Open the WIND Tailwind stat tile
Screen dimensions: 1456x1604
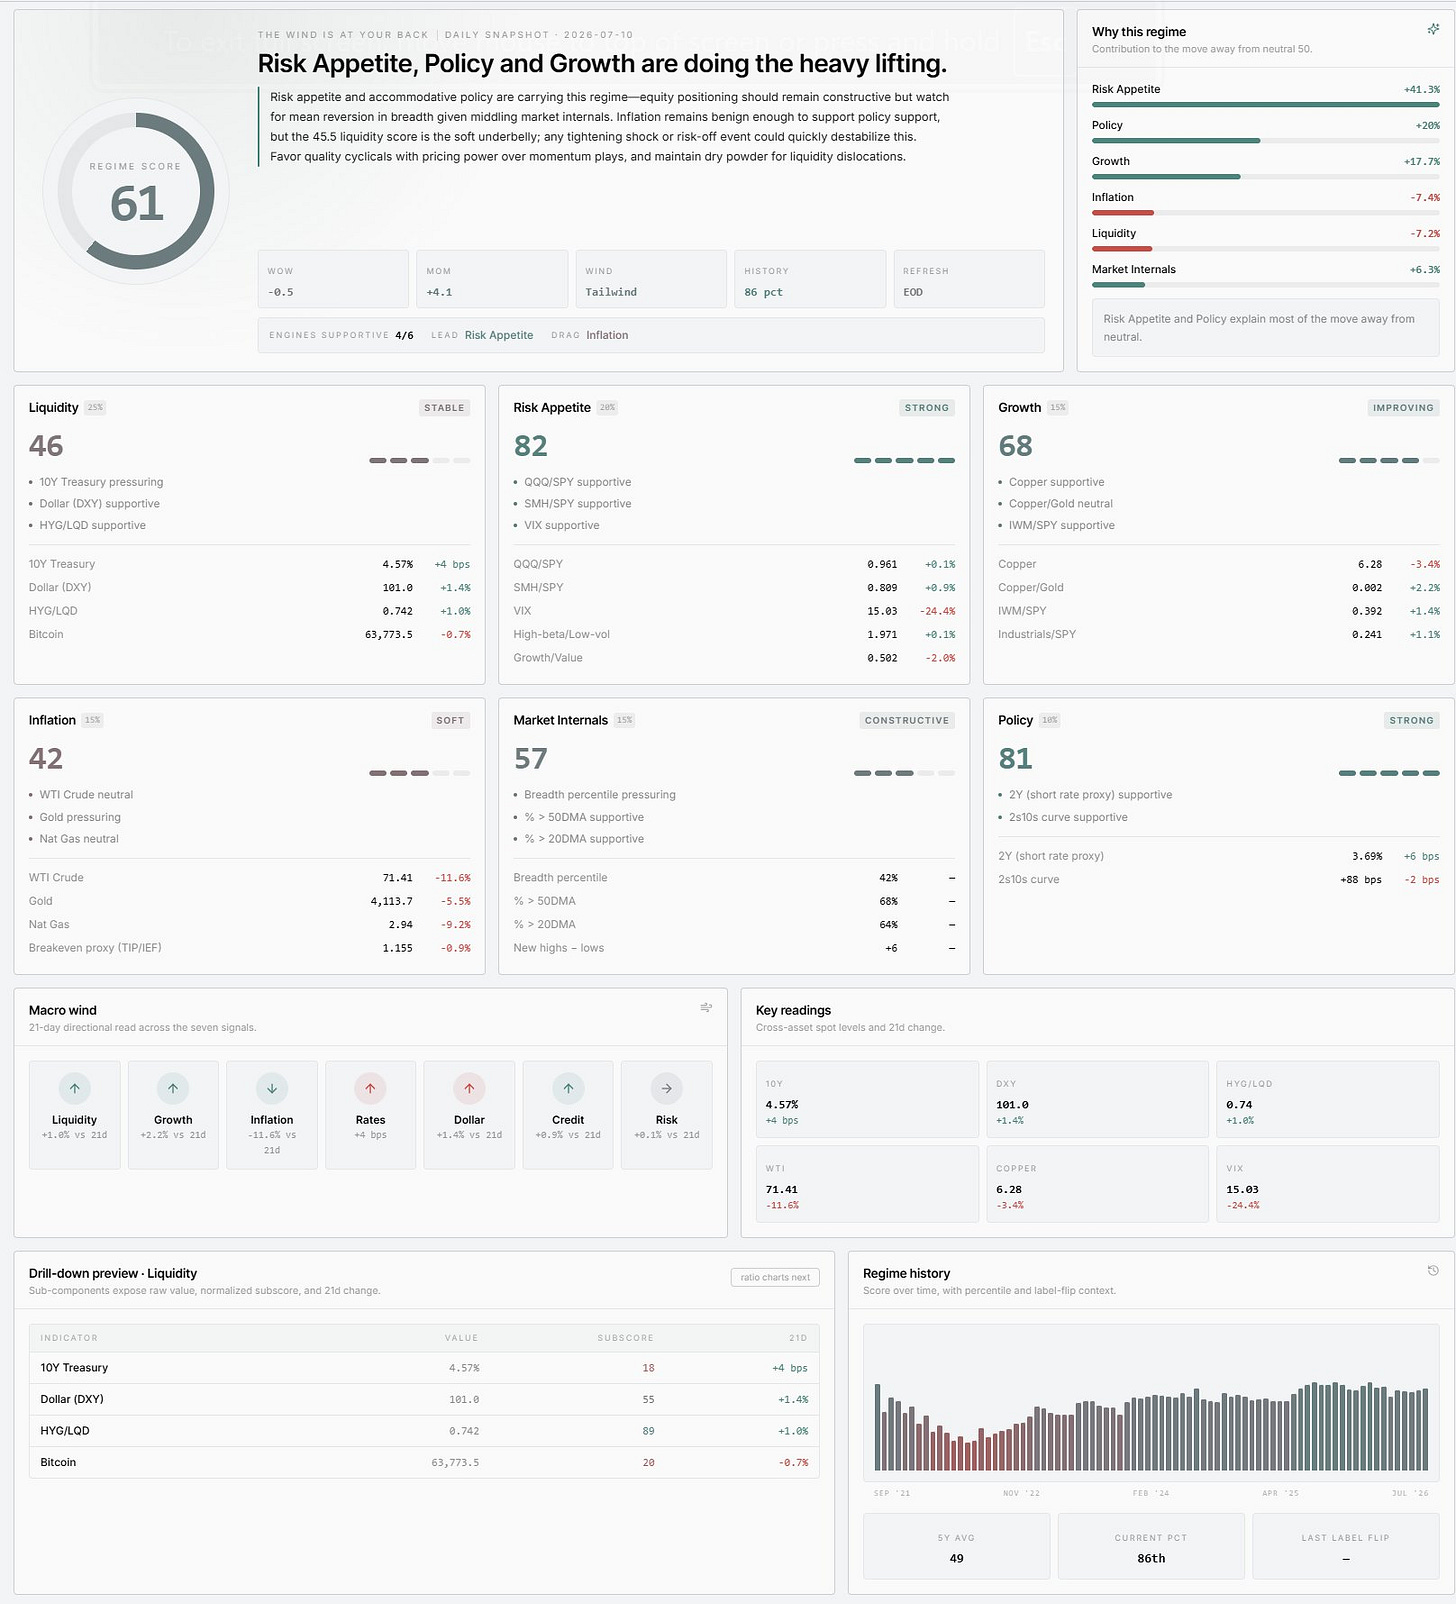pyautogui.click(x=651, y=279)
